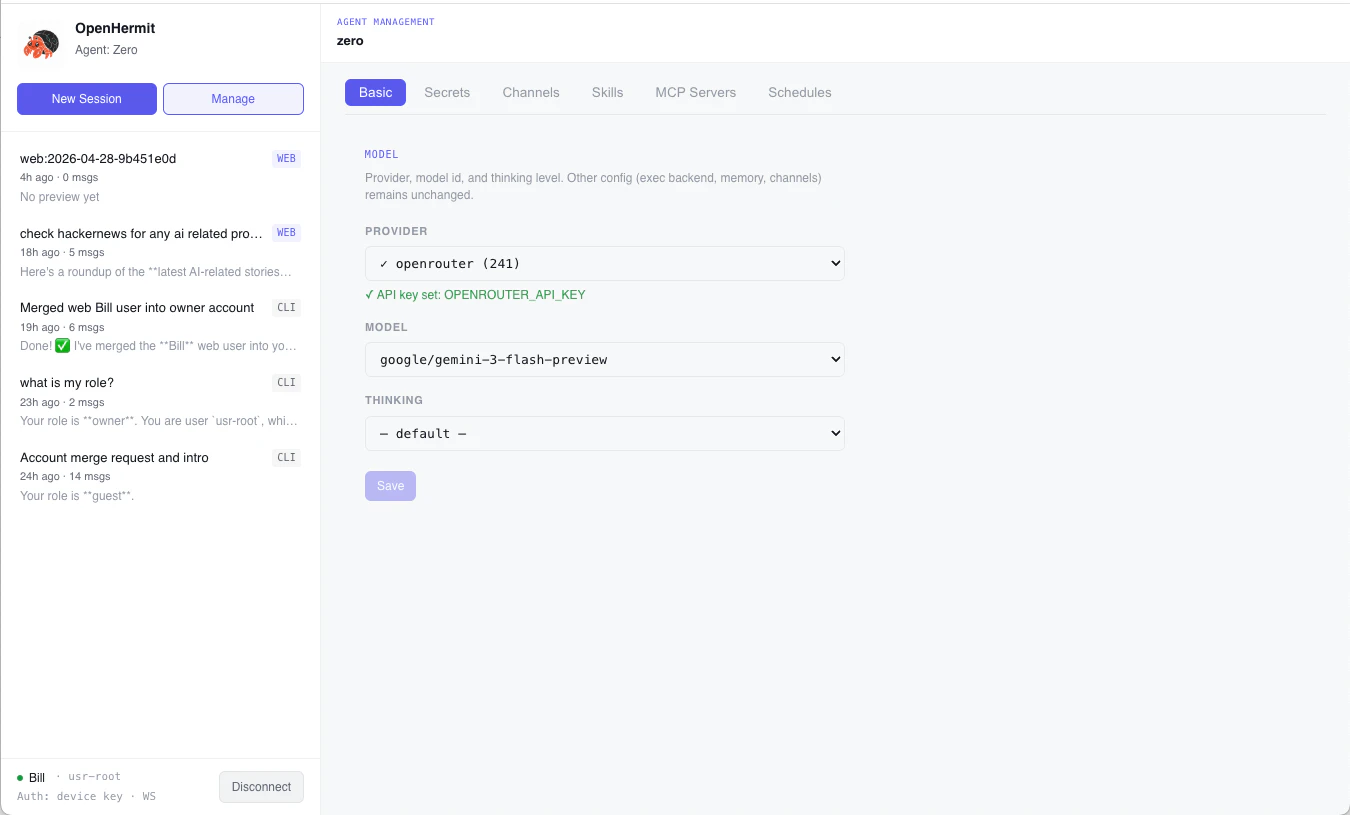1350x815 pixels.
Task: Click the CLI badge on "Account merge request and intro"
Action: click(286, 457)
